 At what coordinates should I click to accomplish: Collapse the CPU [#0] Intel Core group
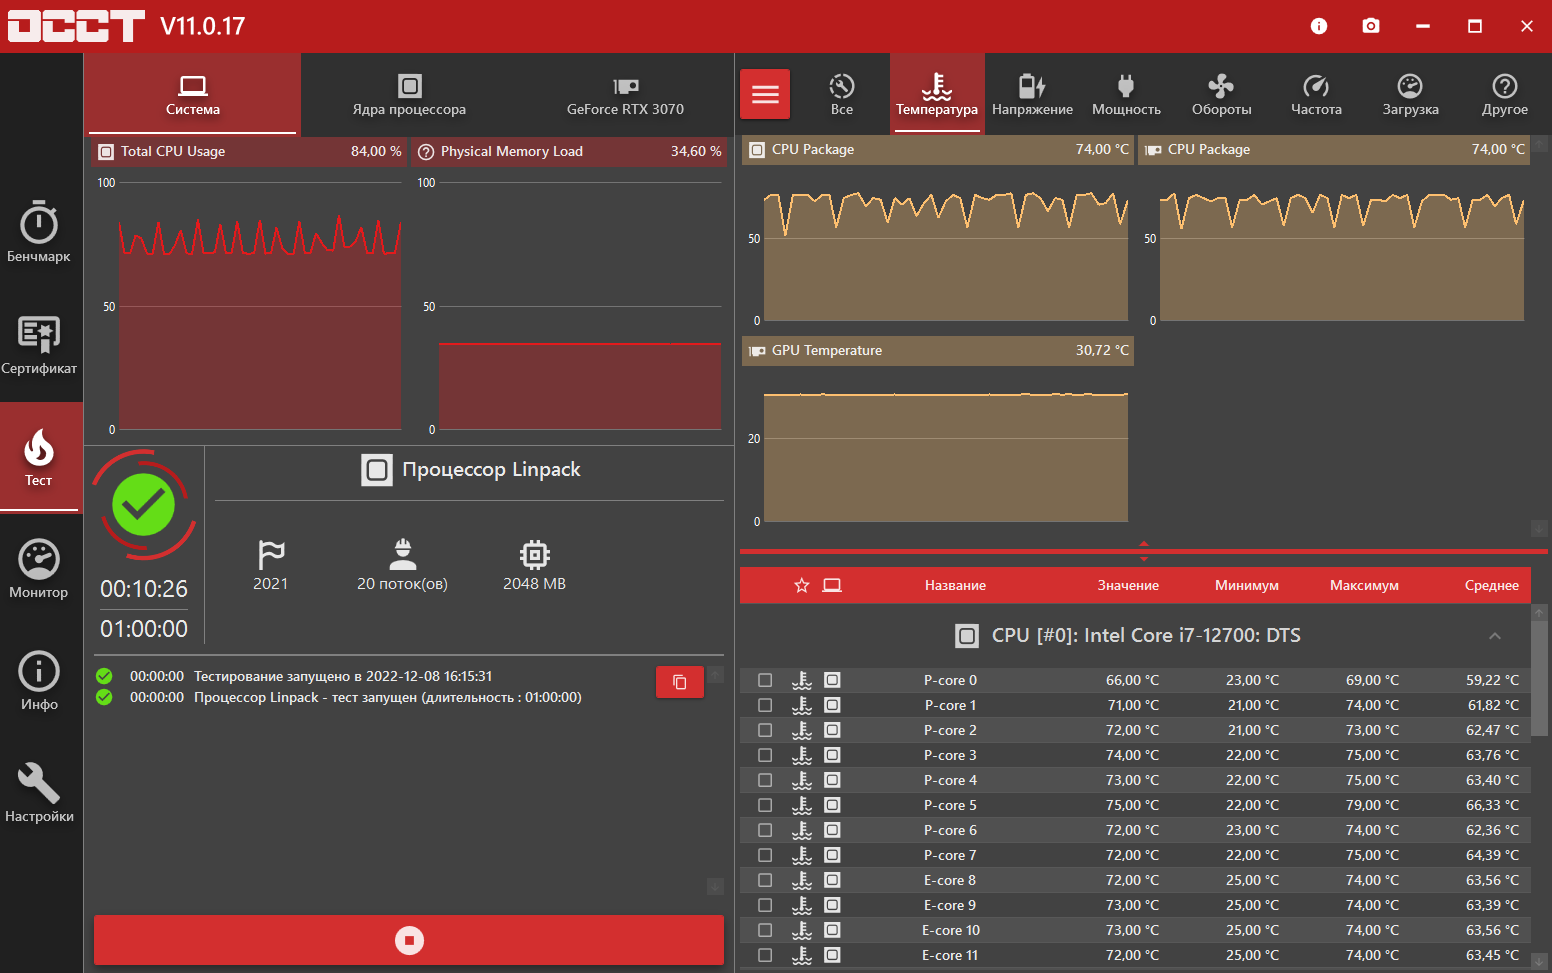[1495, 636]
